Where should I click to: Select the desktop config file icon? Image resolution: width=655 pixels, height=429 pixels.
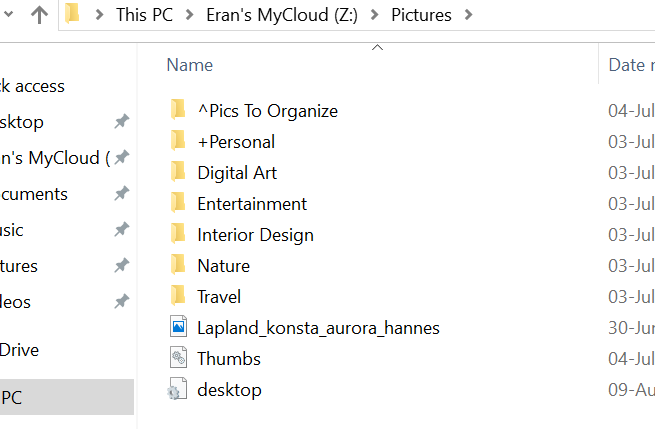(178, 389)
